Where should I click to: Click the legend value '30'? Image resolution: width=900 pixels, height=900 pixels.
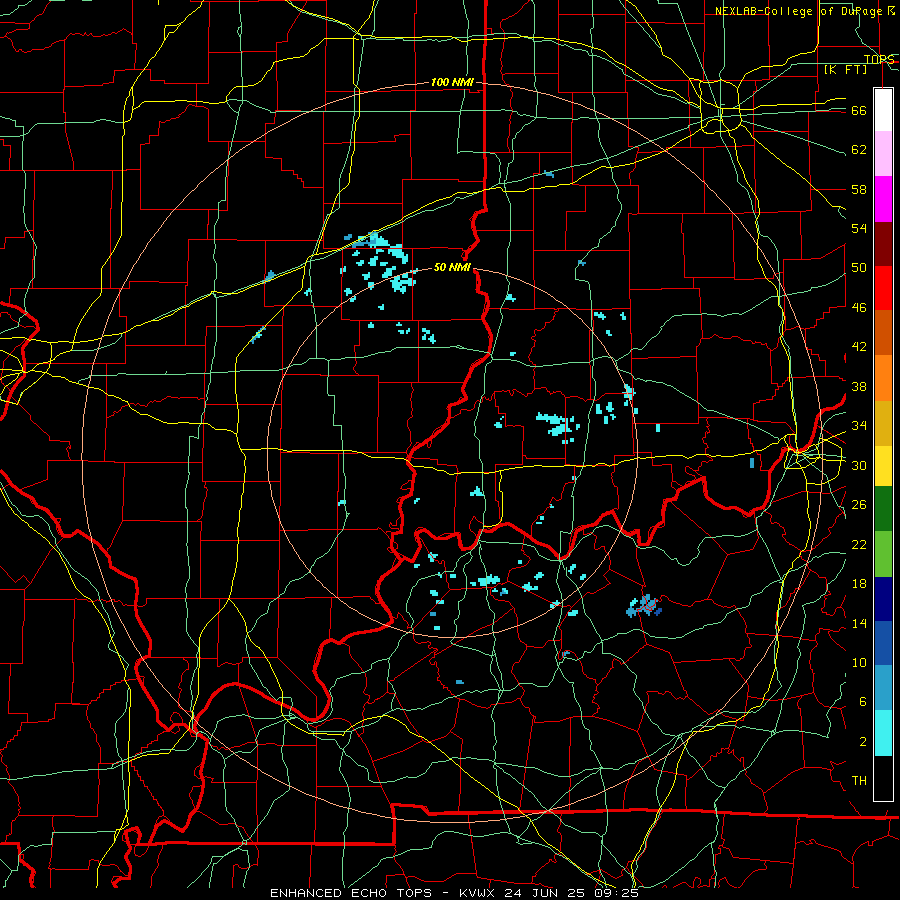[859, 465]
